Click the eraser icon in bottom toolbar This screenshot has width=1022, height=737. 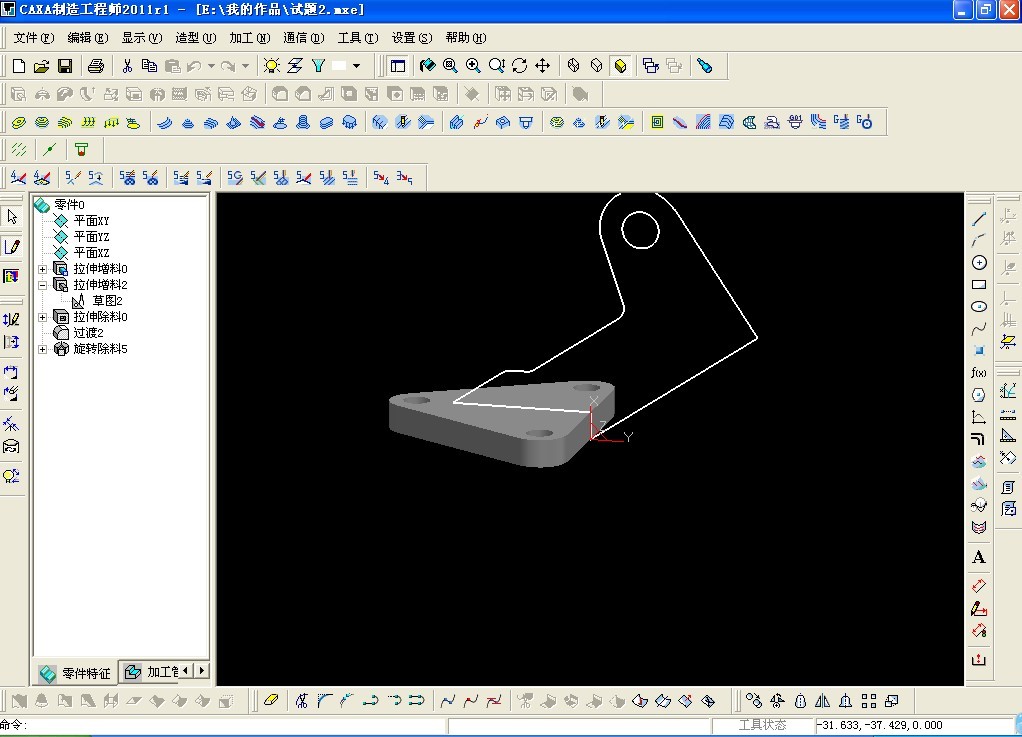tap(271, 701)
